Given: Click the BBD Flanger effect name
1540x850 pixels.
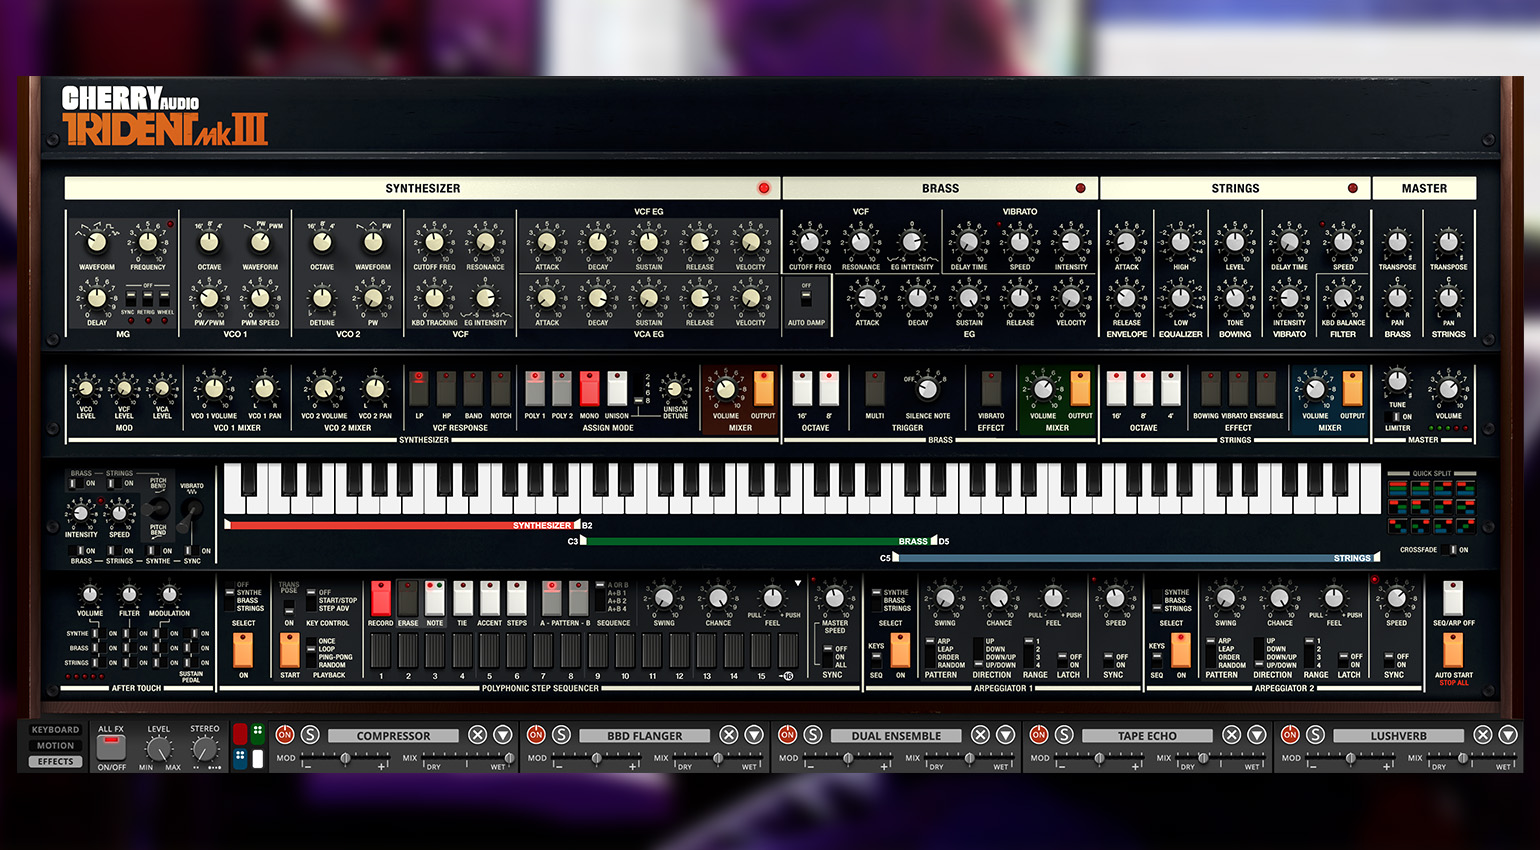Looking at the screenshot, I should (x=644, y=736).
